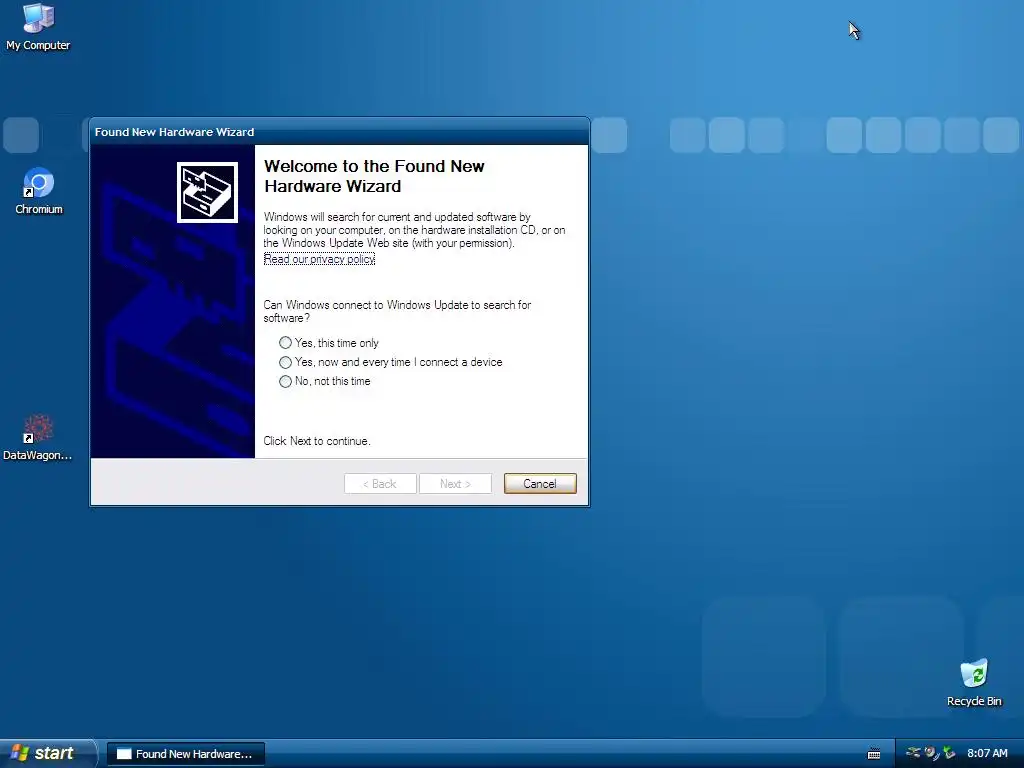Open the My Computer desktop icon
This screenshot has width=1024, height=768.
[x=38, y=27]
